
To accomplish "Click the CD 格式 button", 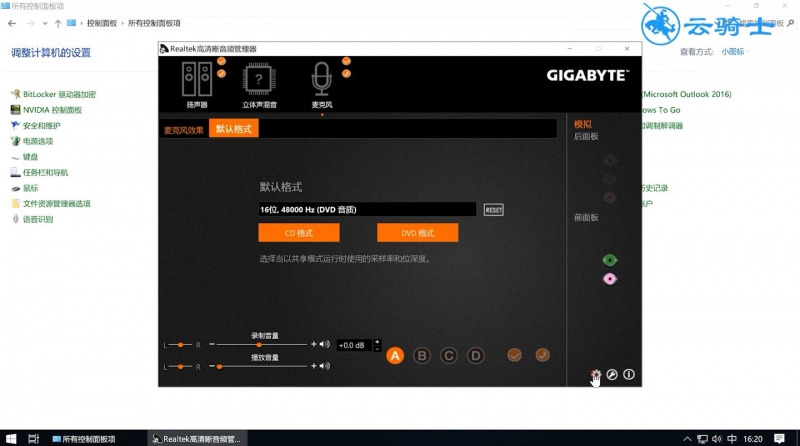I will click(x=299, y=233).
